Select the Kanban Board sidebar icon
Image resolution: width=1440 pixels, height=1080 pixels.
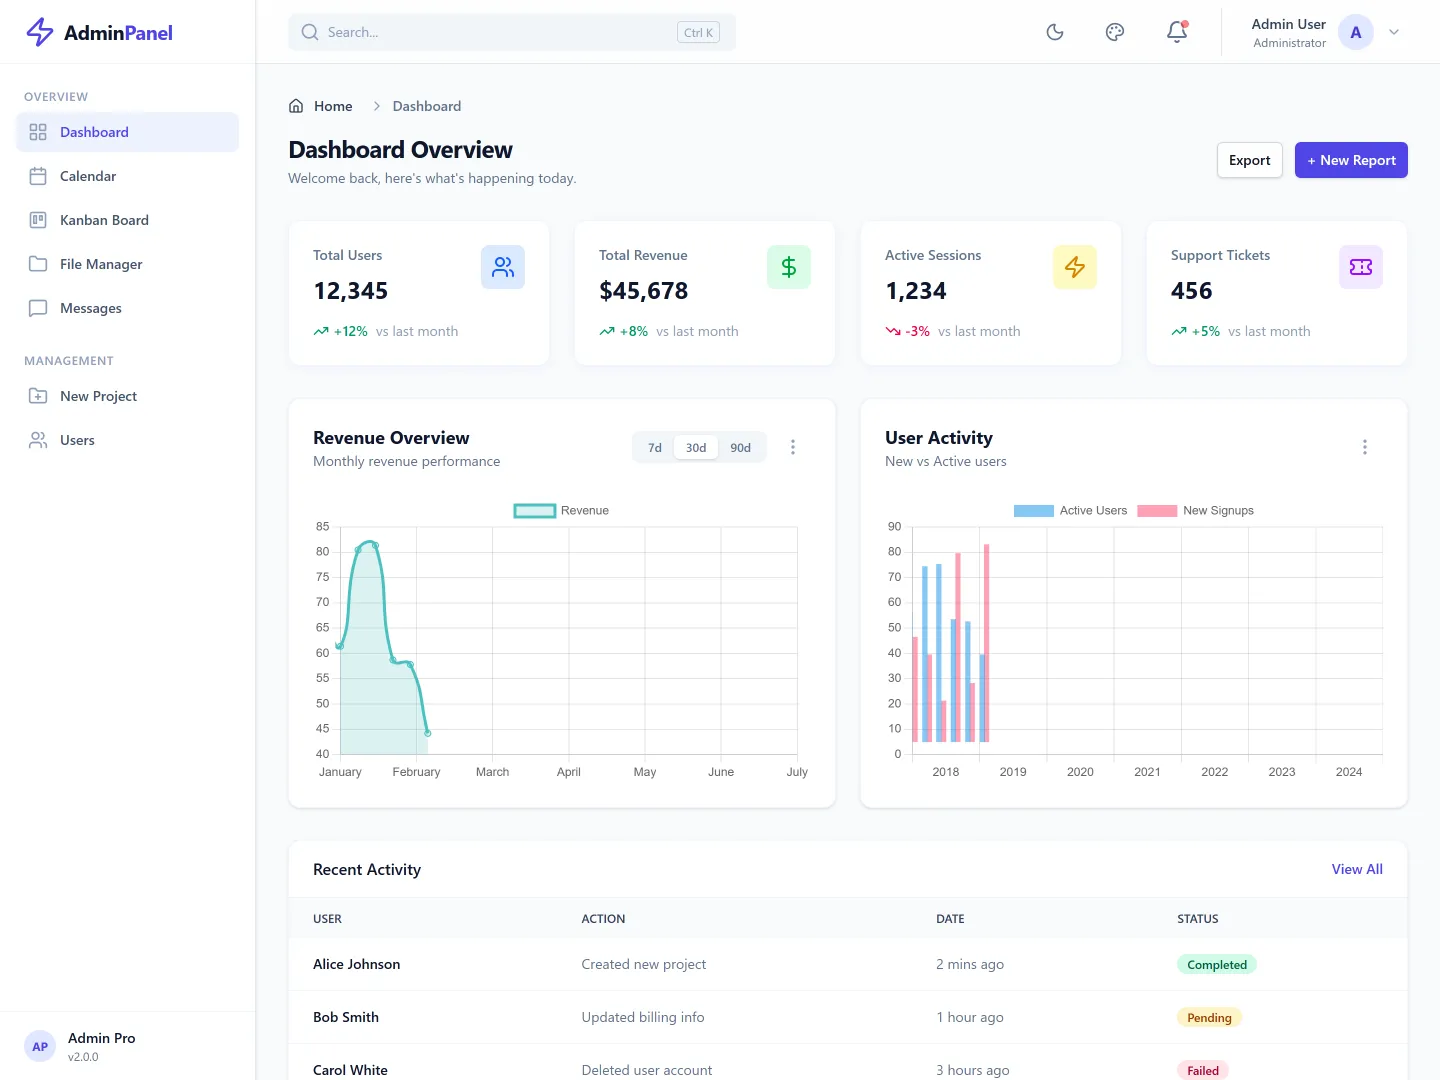tap(39, 219)
